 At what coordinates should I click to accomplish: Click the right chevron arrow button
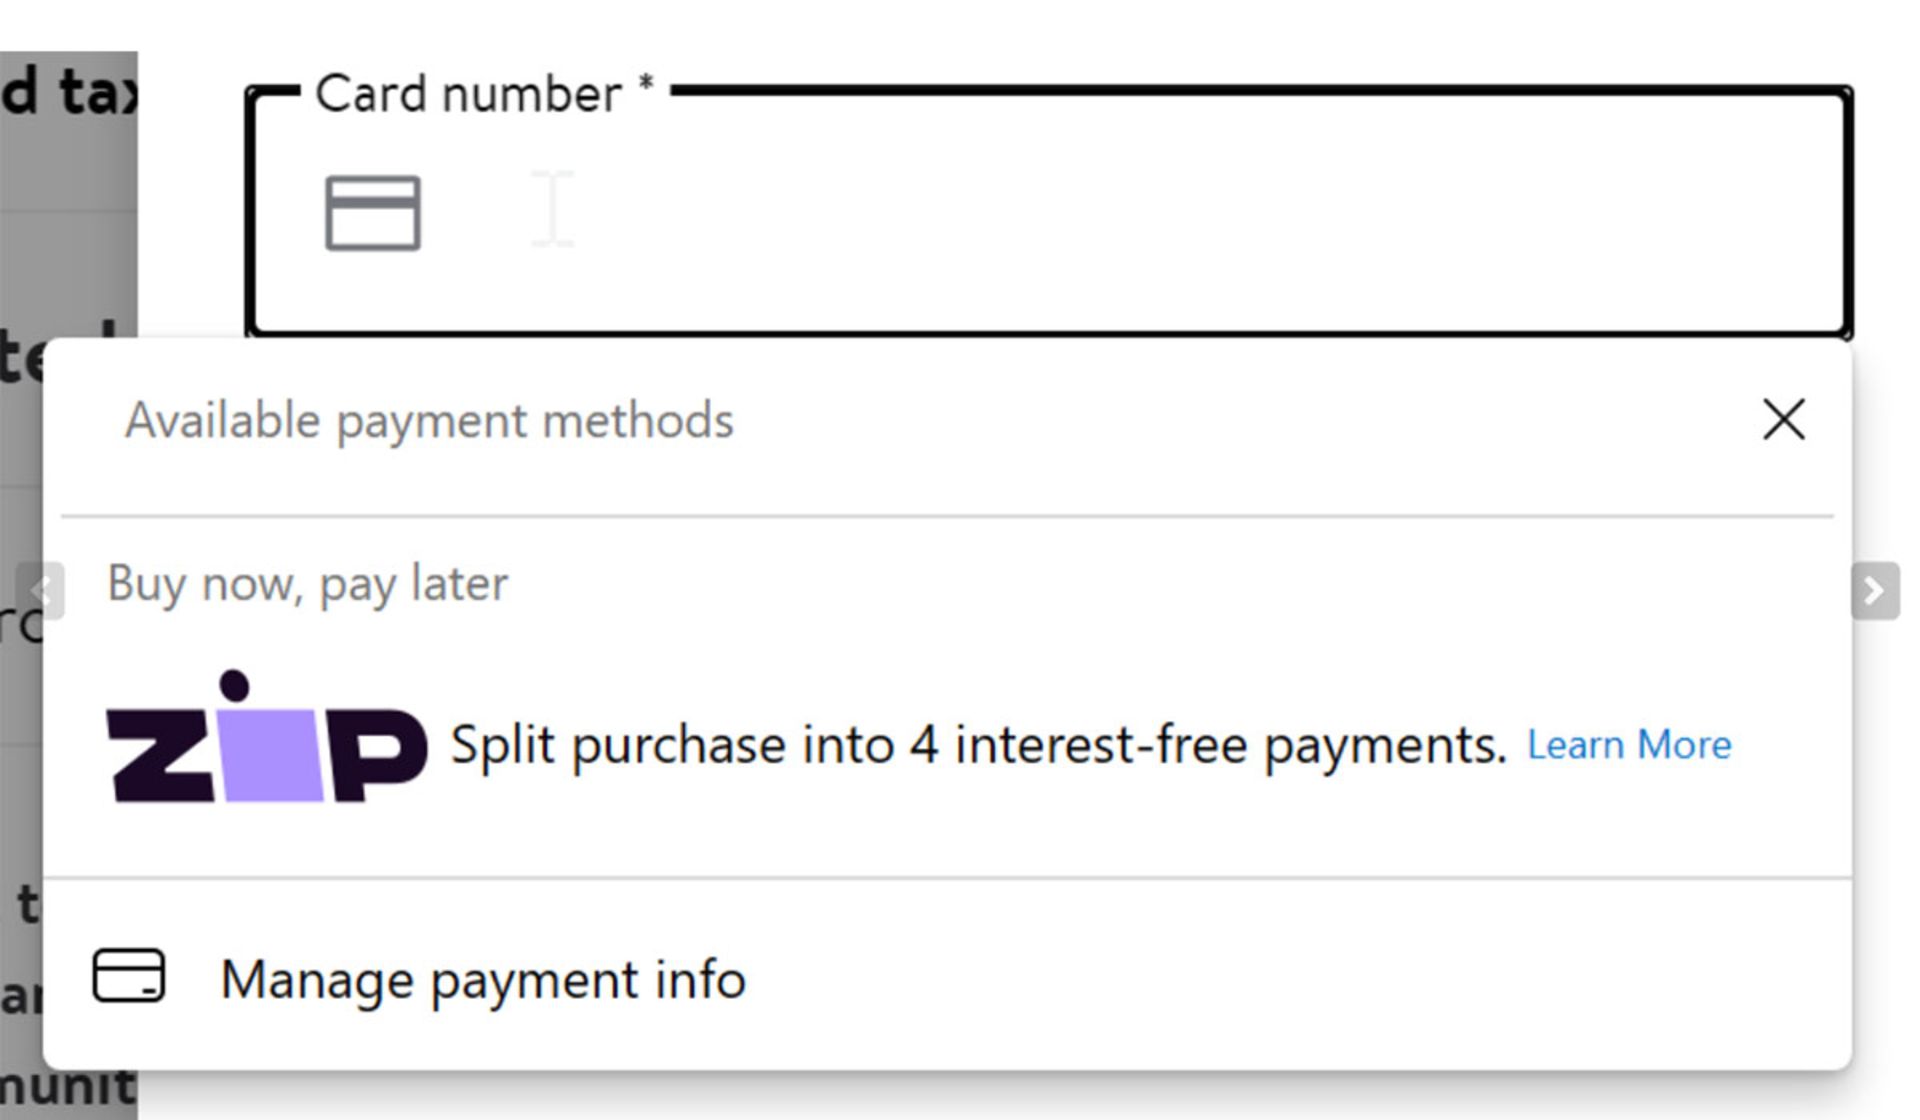pos(1875,591)
